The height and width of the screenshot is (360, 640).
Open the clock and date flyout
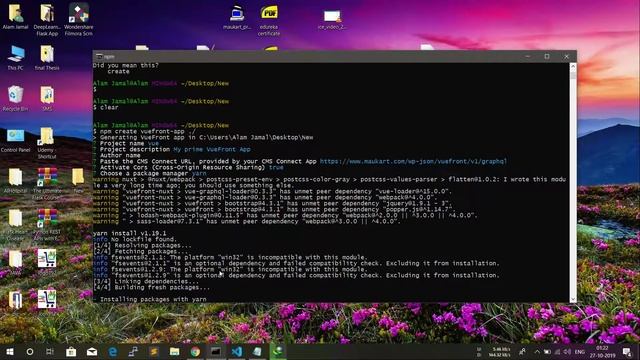(602, 351)
